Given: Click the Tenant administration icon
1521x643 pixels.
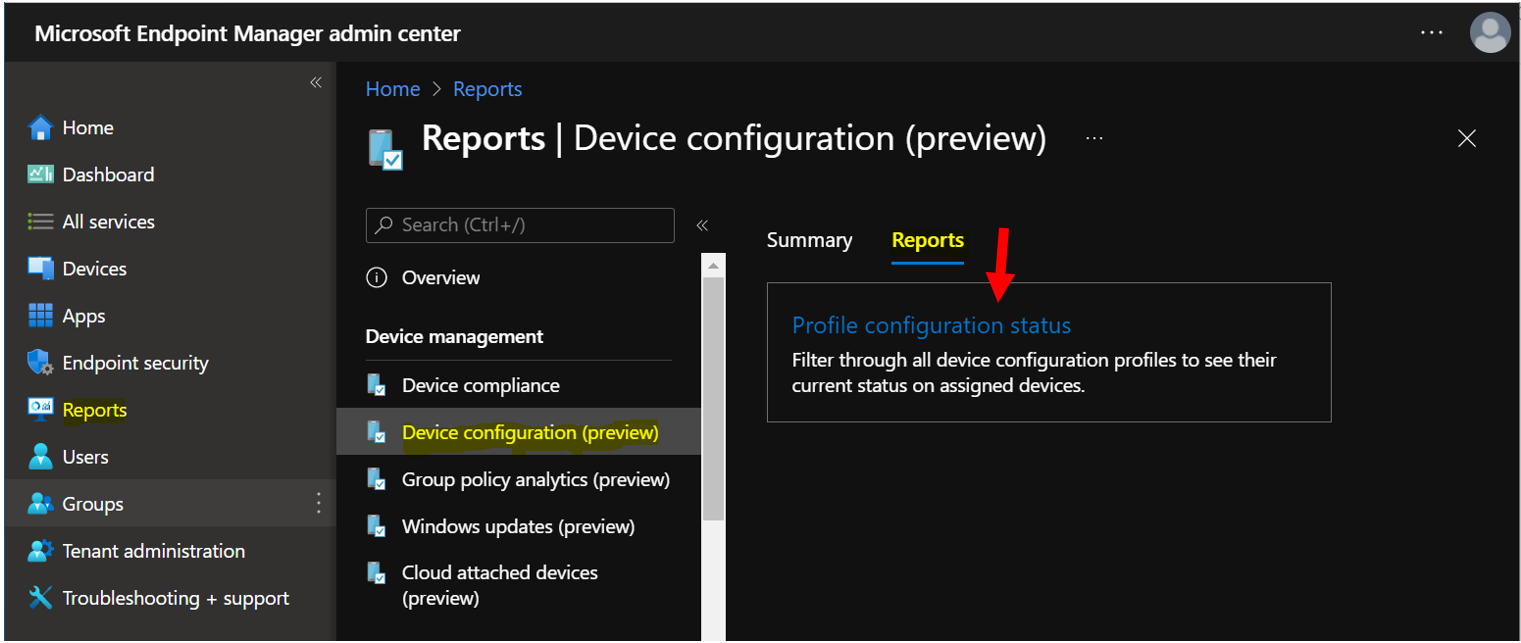Looking at the screenshot, I should pos(40,550).
